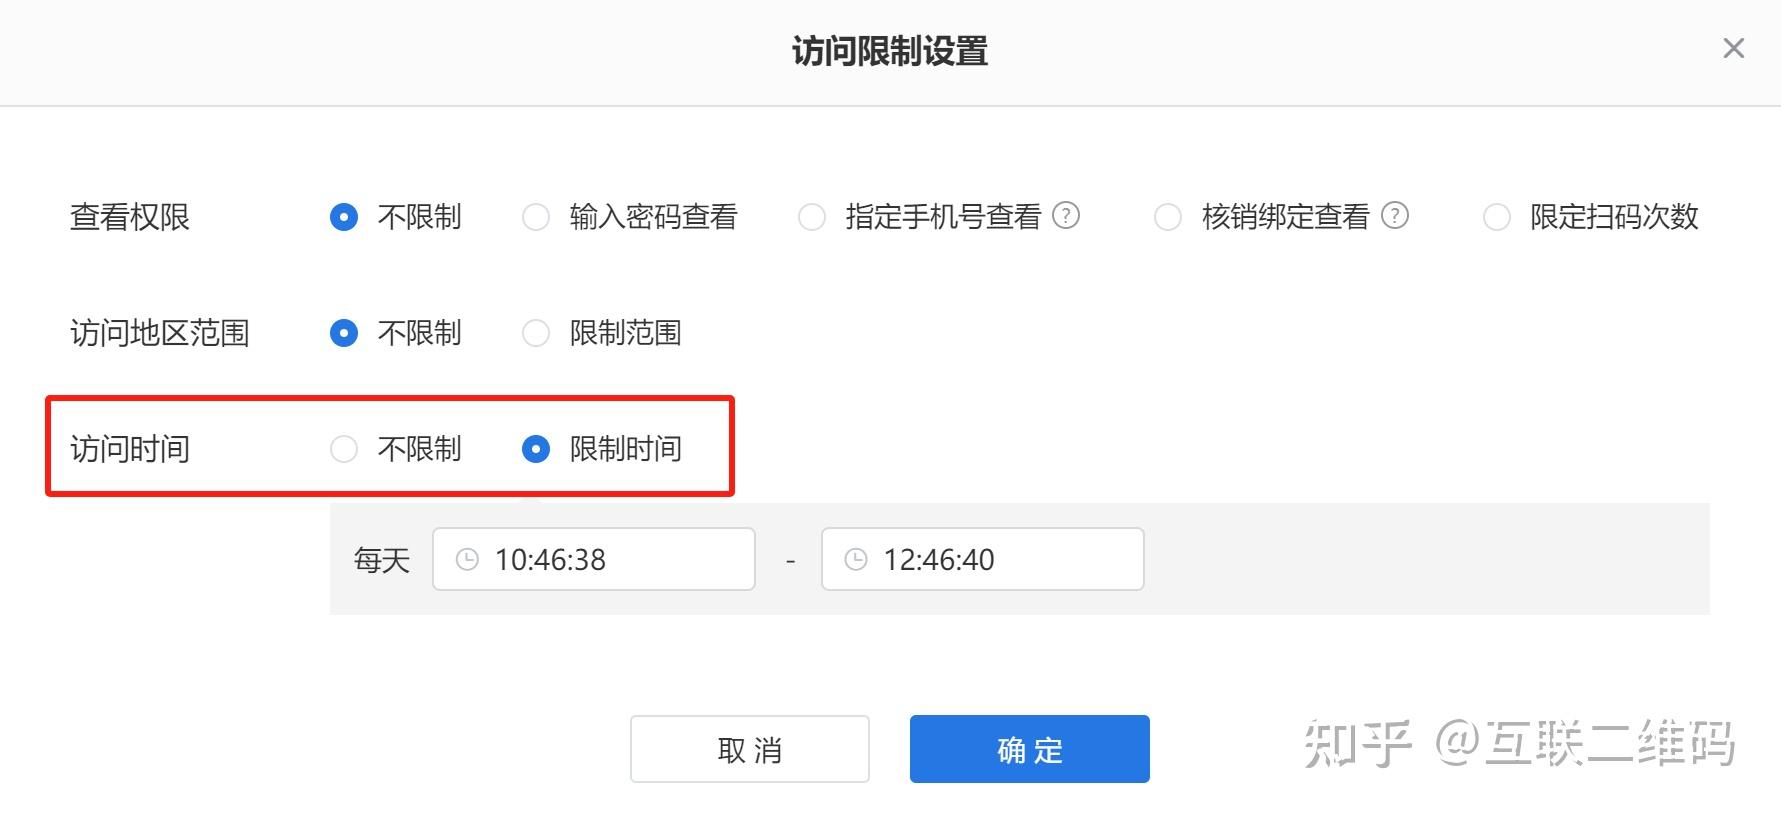Screen dimensions: 1781x815
Task: Select 指定手机号查看 radio option
Action: [x=812, y=217]
